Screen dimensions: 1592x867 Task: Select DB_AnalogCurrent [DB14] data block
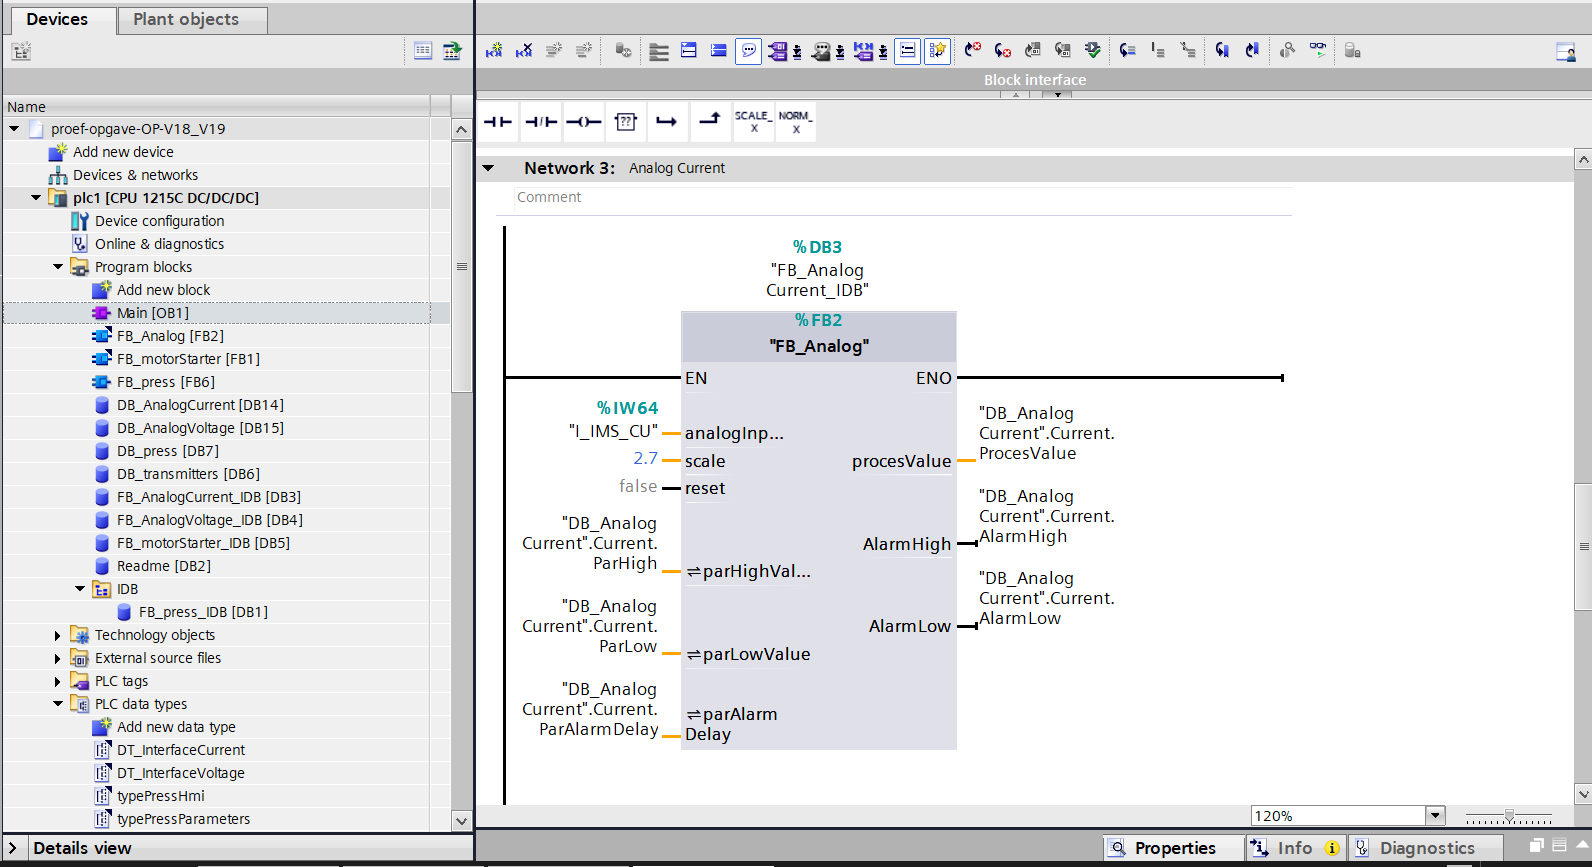pos(200,405)
